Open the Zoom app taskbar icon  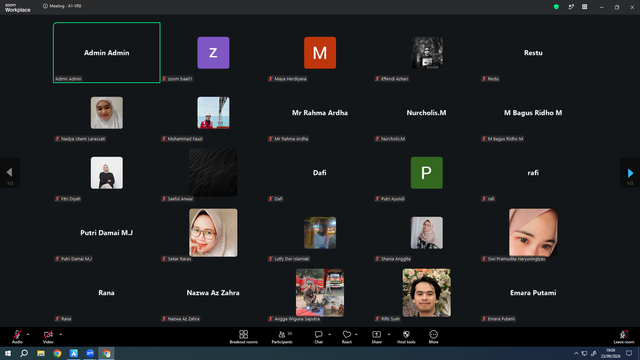90,353
